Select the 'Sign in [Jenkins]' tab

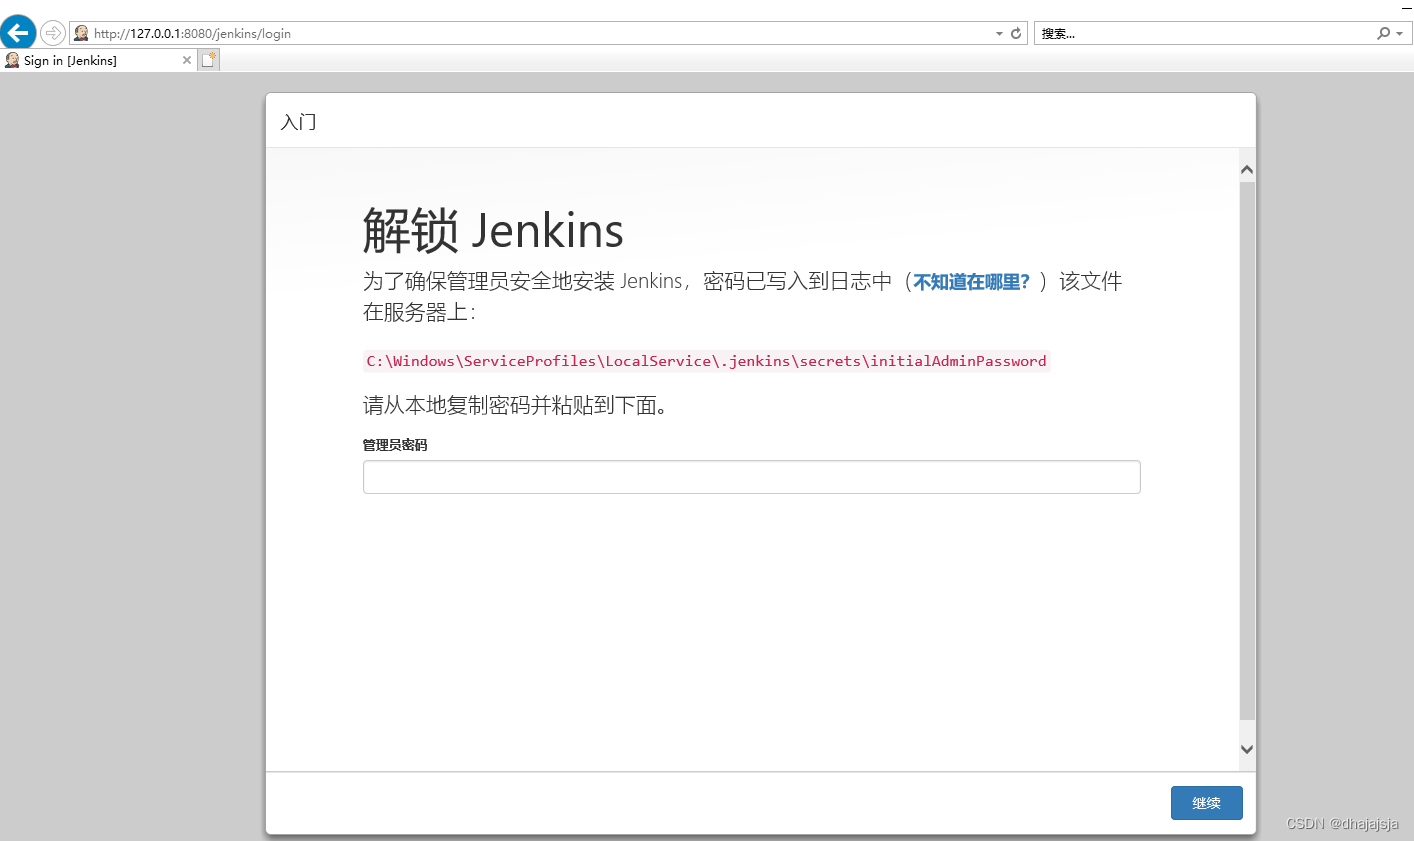98,60
